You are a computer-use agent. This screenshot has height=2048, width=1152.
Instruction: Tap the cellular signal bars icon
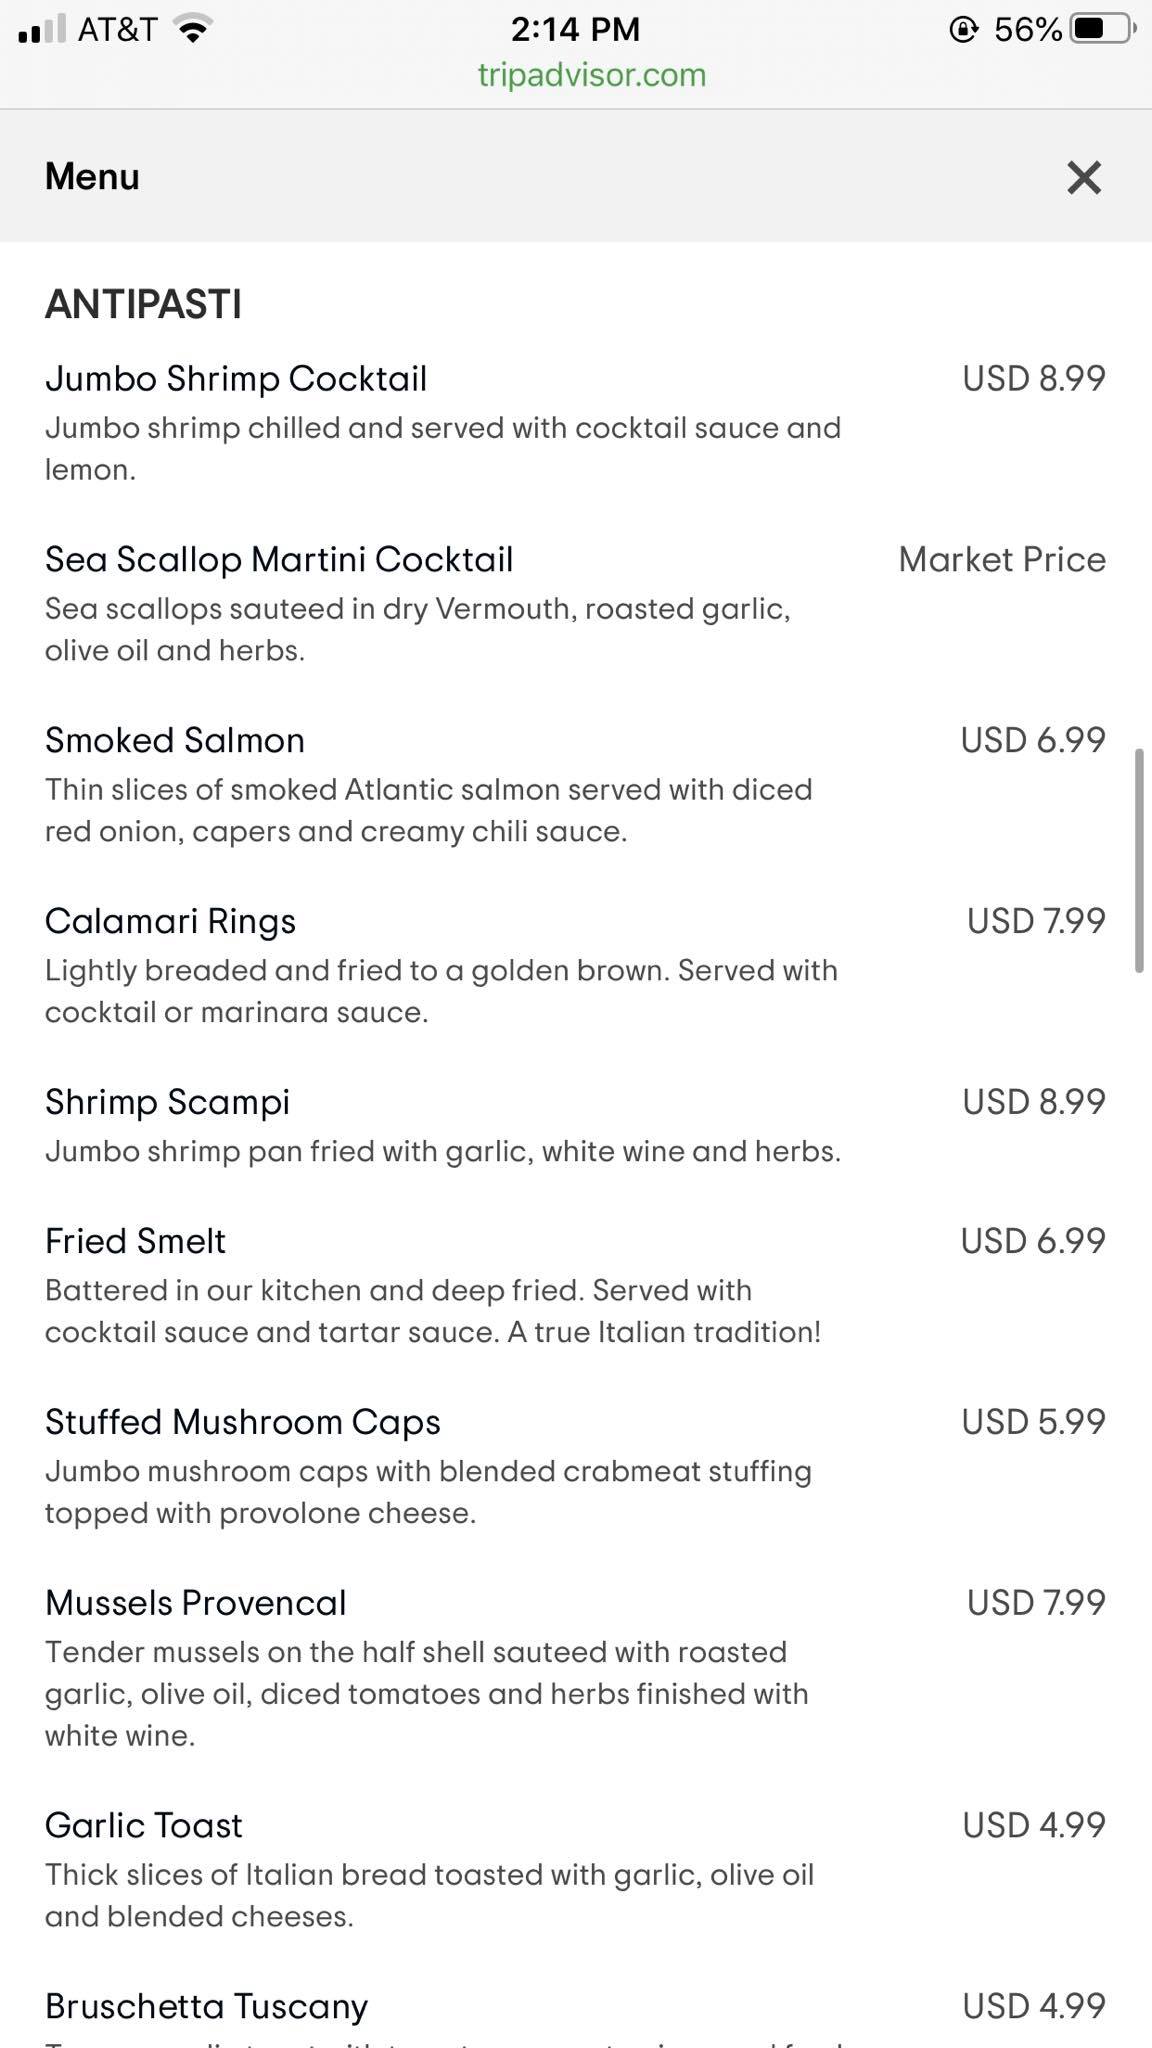42,29
